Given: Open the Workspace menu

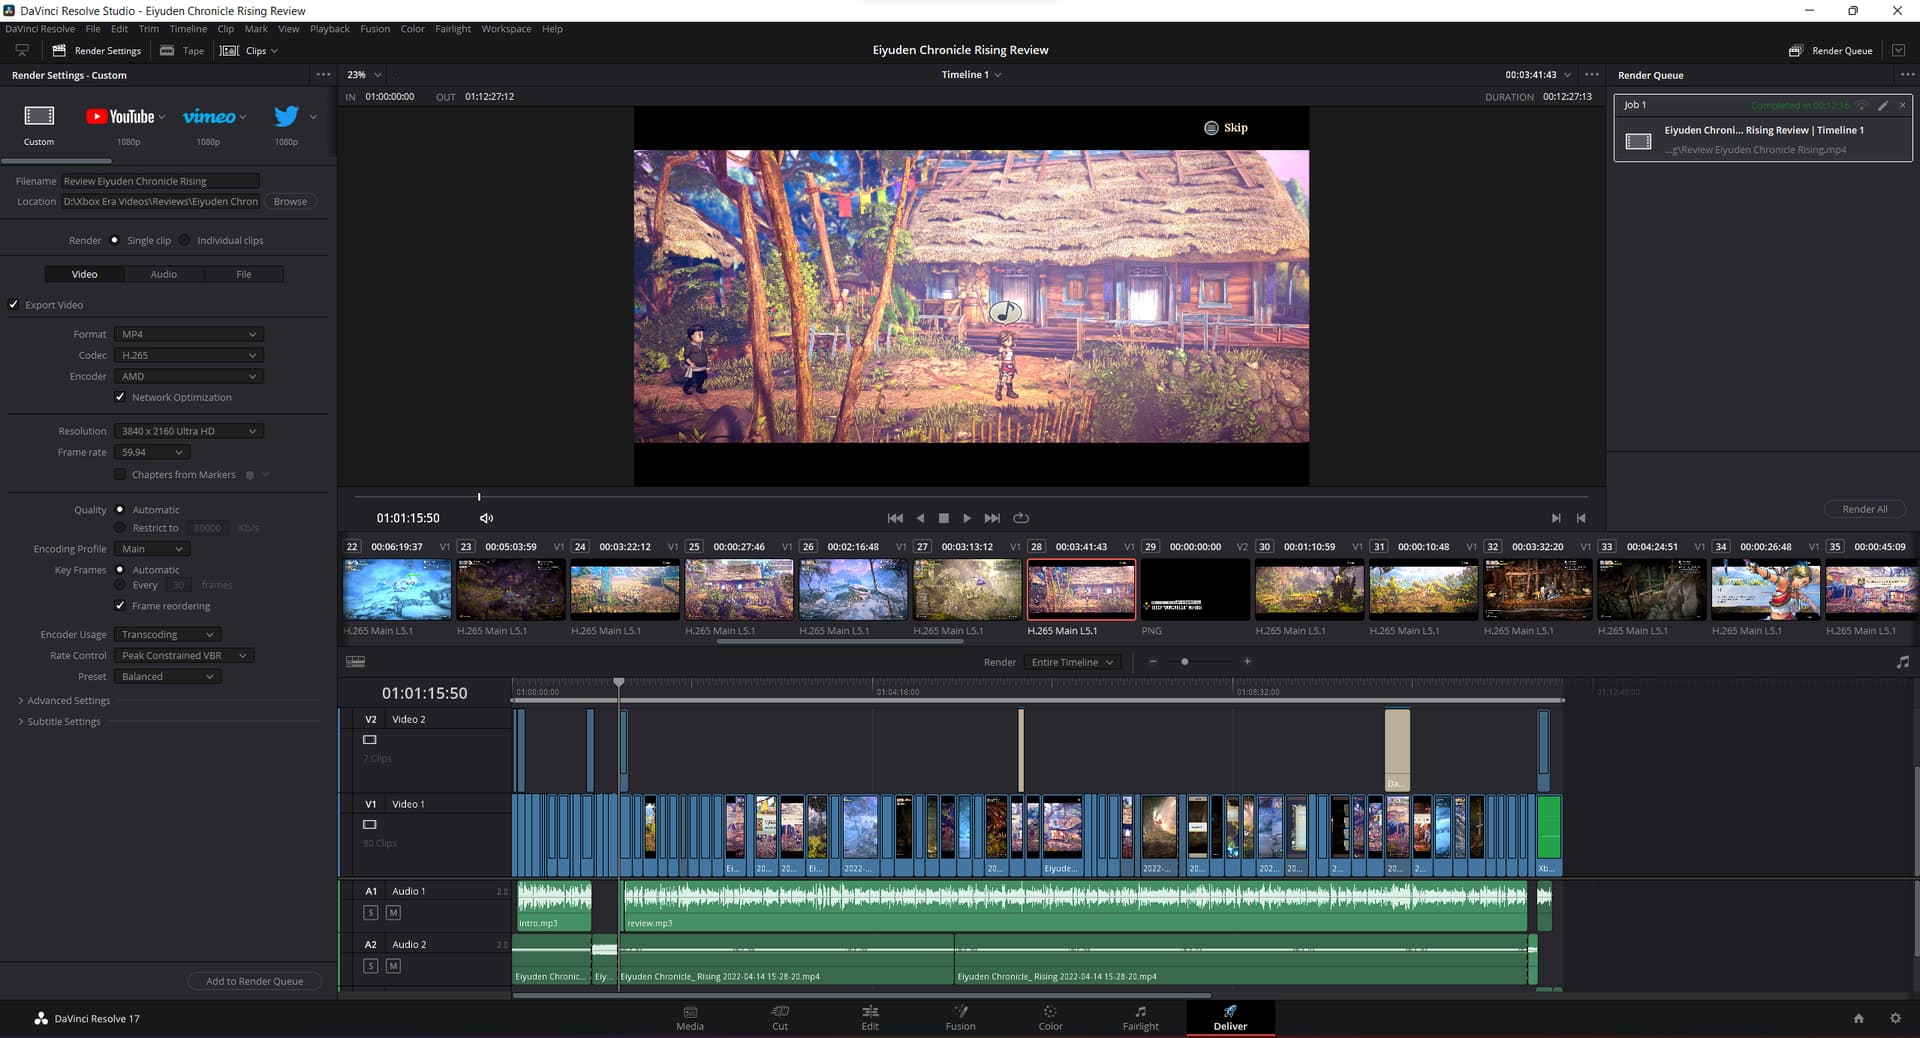Looking at the screenshot, I should click(506, 29).
